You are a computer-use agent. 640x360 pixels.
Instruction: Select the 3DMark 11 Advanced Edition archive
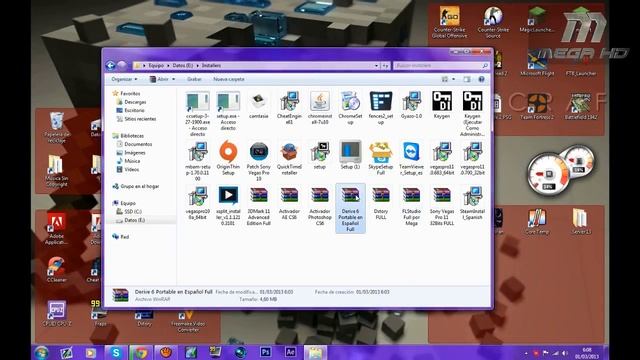(259, 206)
